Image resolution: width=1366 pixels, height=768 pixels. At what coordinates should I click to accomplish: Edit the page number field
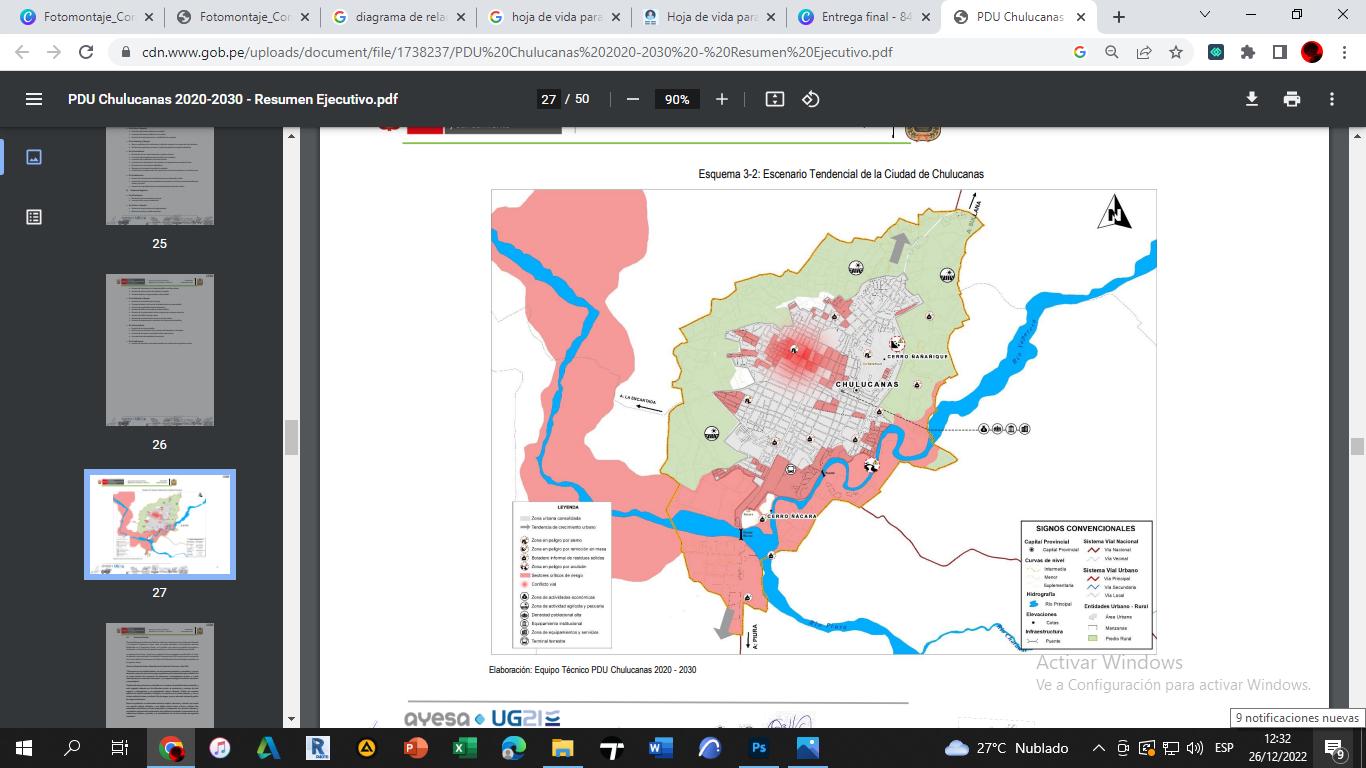coord(548,99)
